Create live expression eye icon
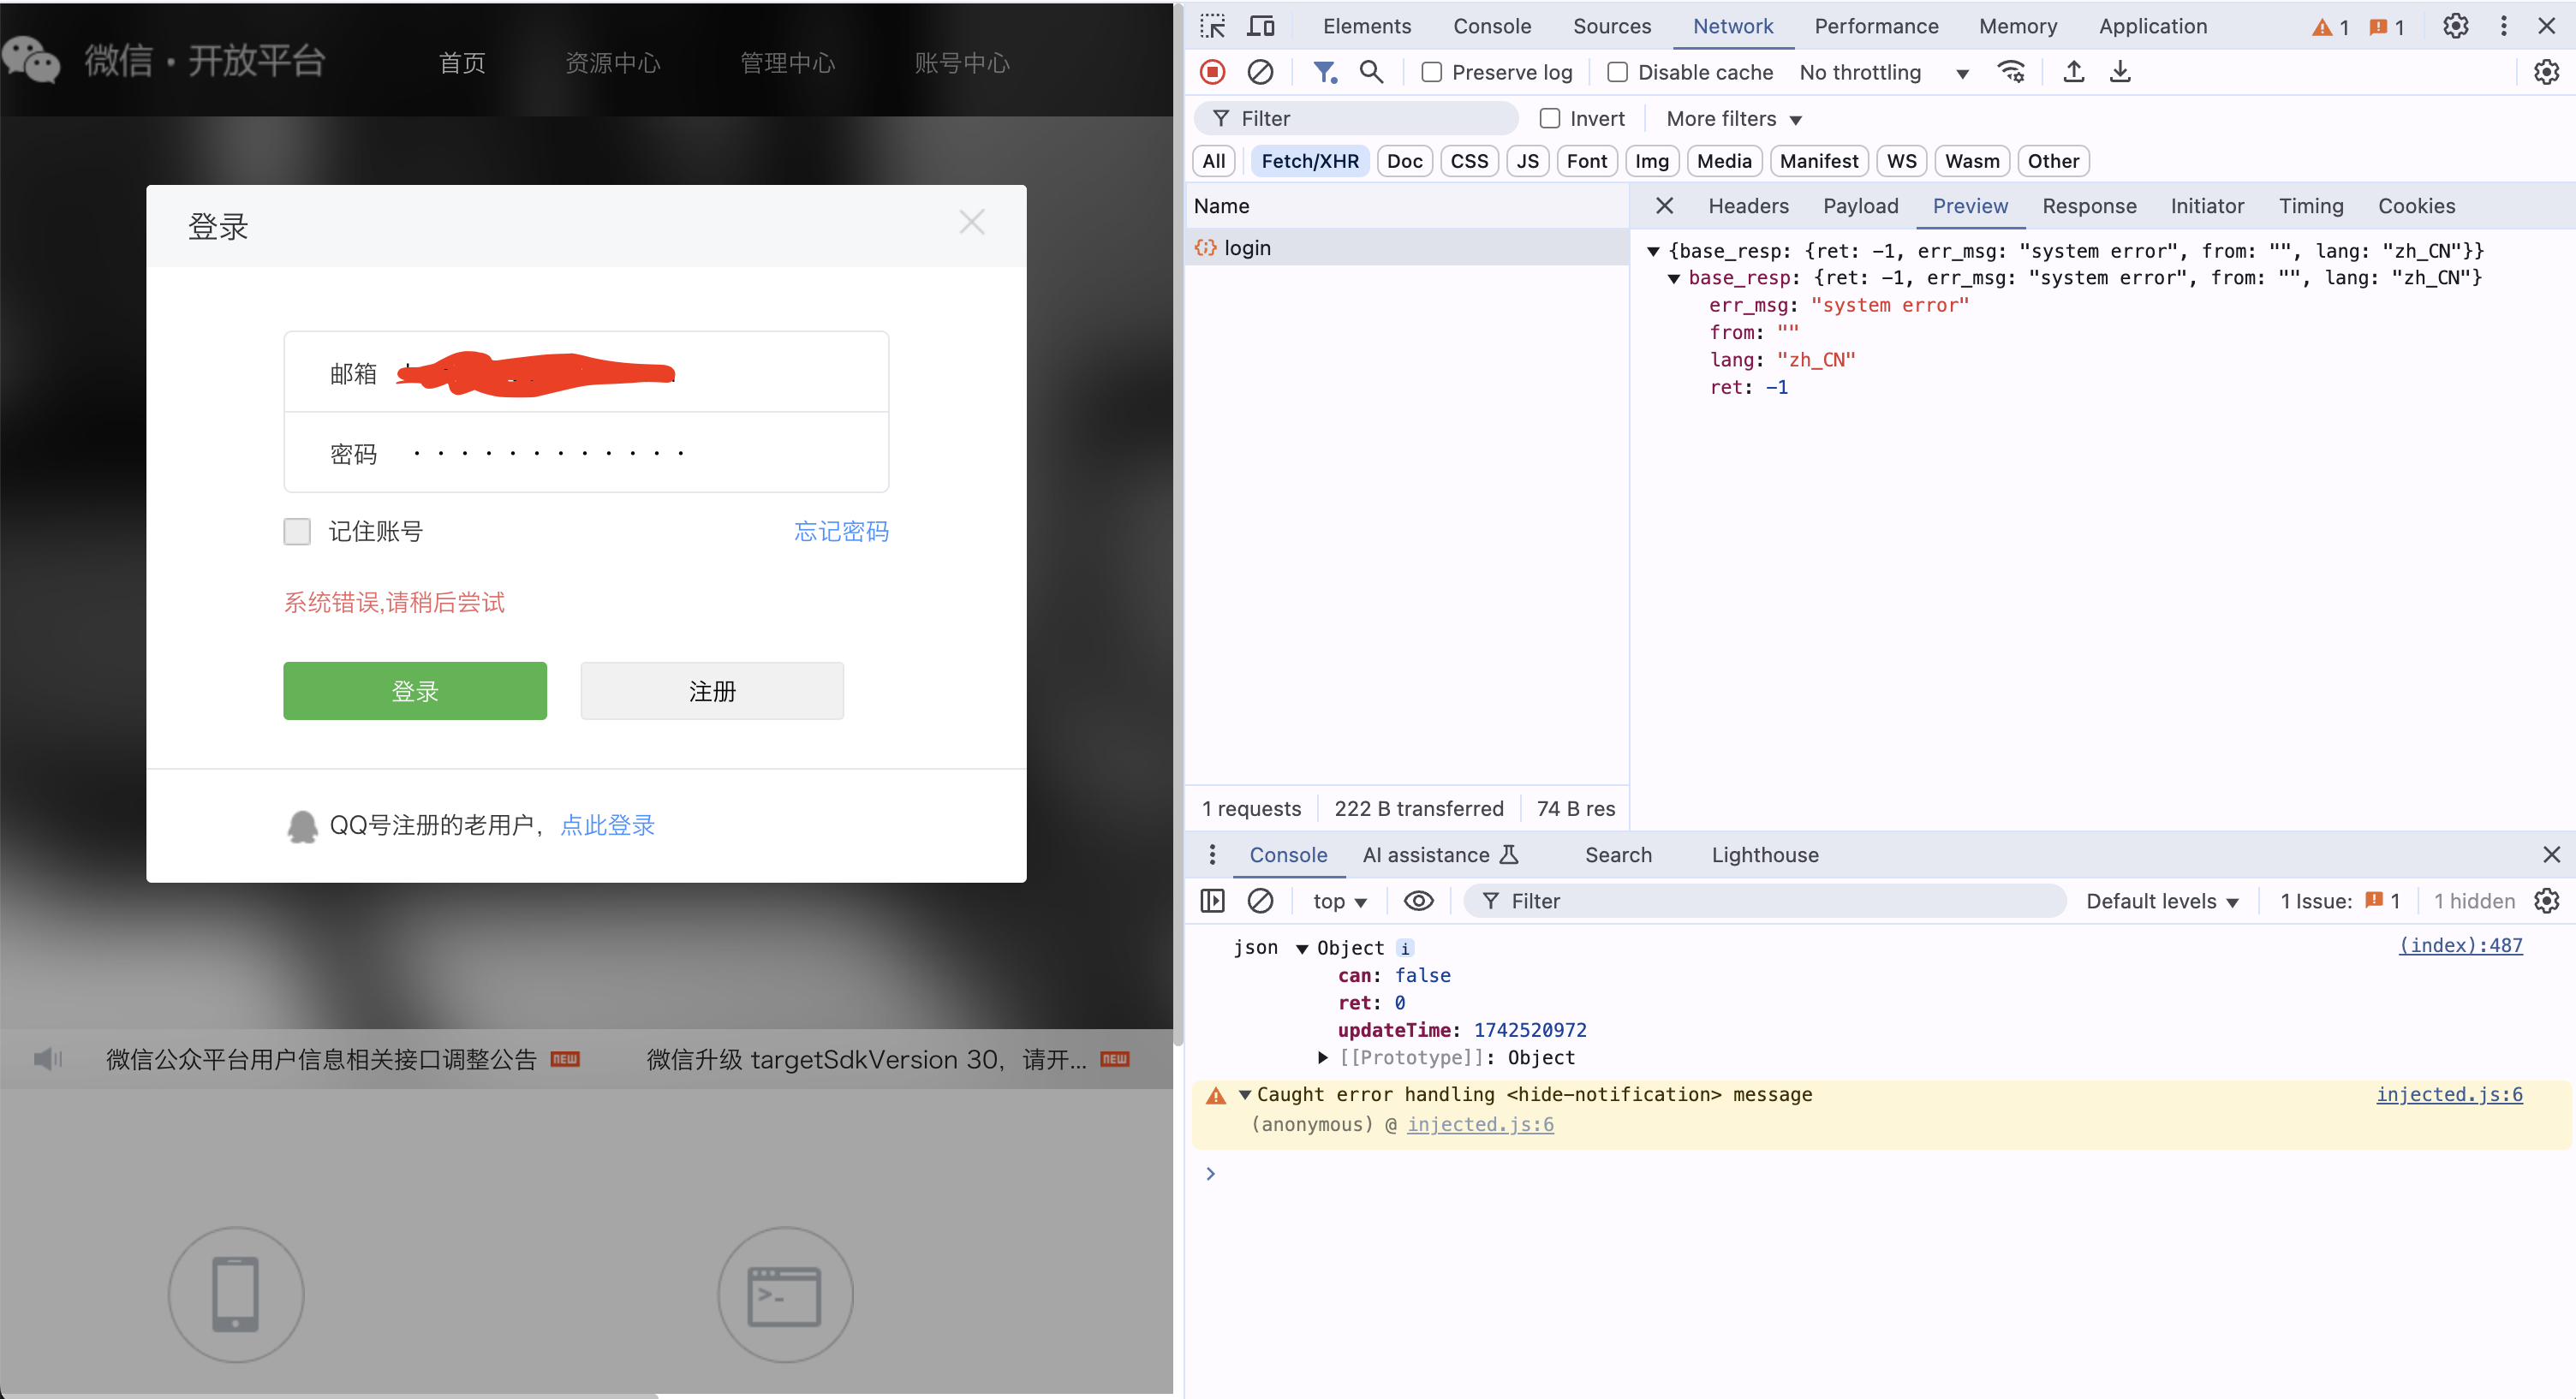Viewport: 2576px width, 1399px height. tap(1418, 901)
